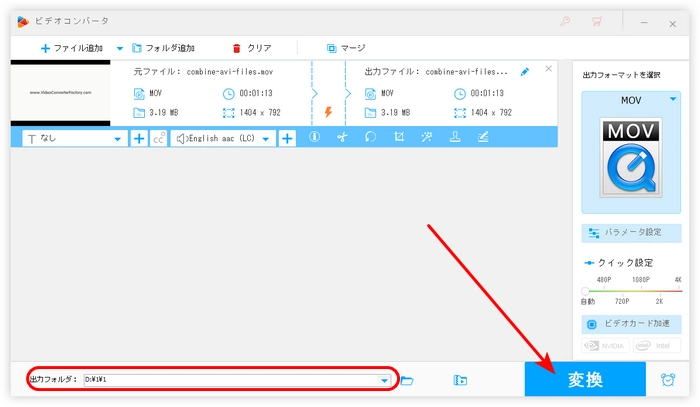700x407 pixels.
Task: Open the magic wand effects tool
Action: (427, 137)
